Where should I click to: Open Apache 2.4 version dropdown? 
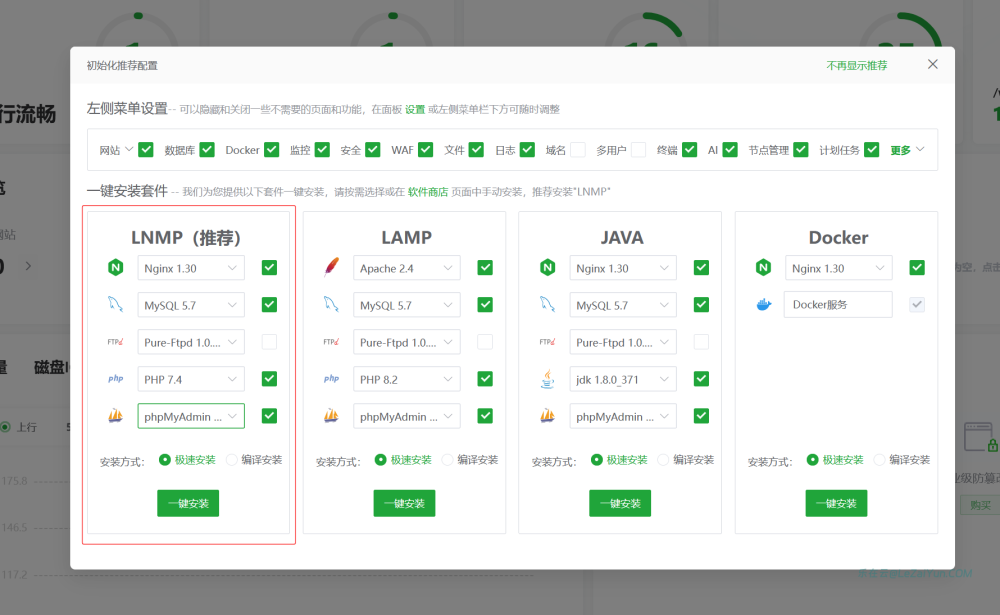click(406, 269)
